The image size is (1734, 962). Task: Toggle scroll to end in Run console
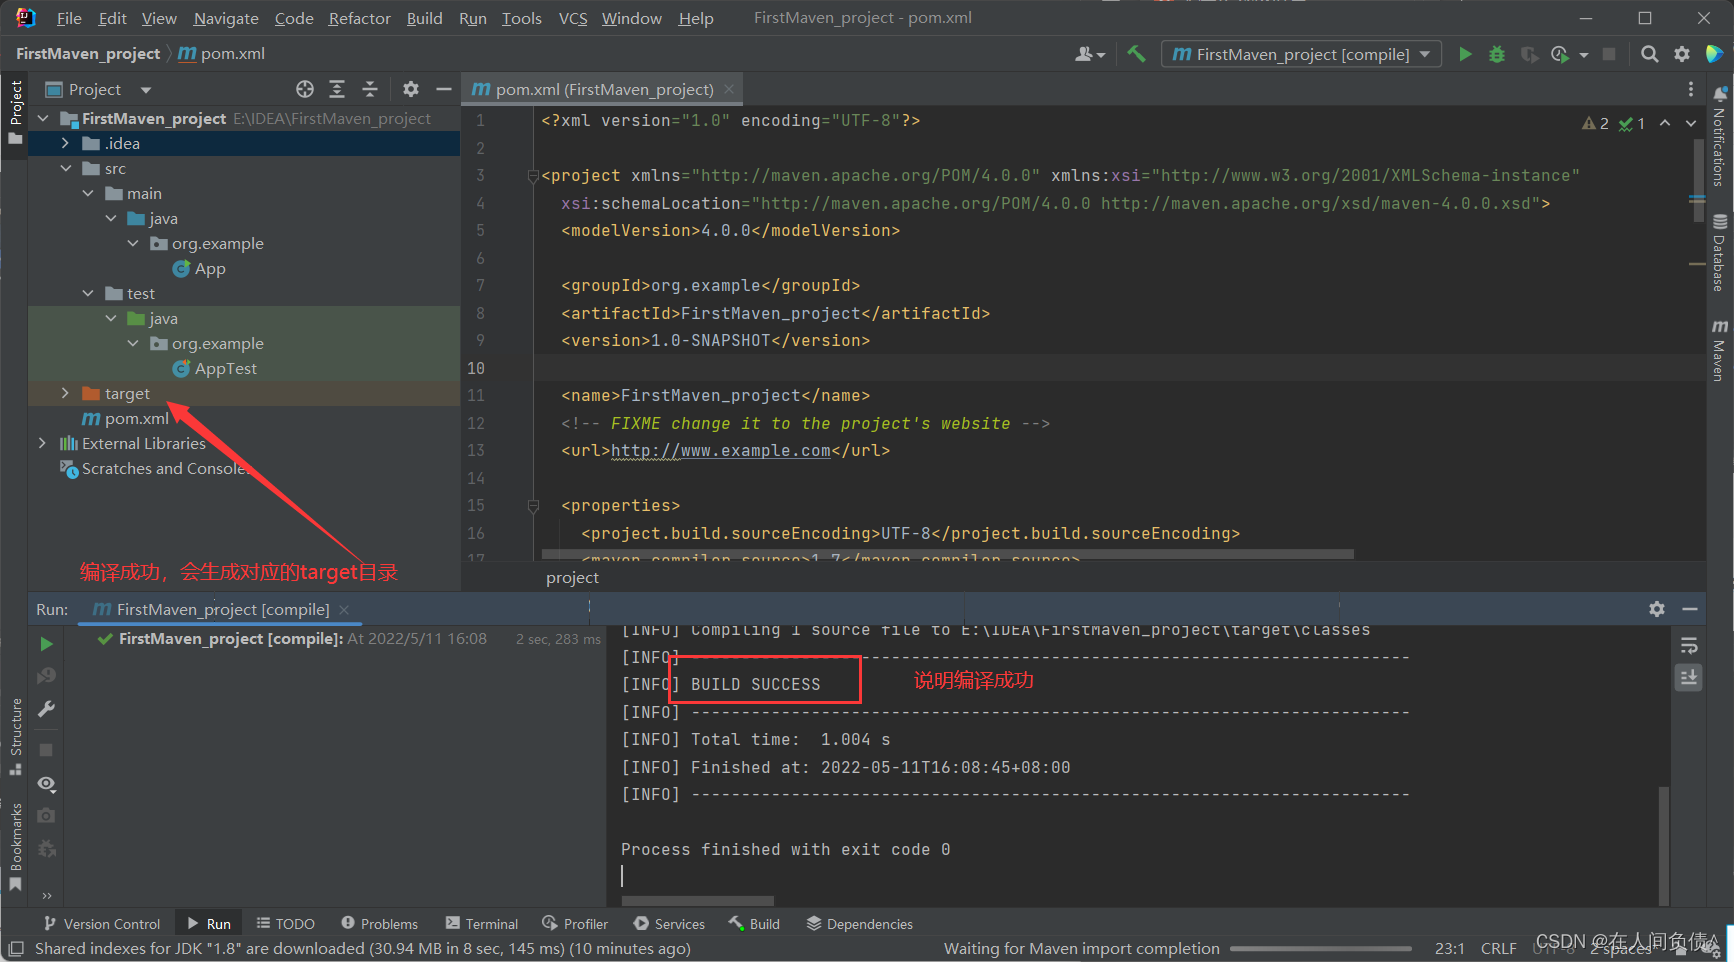(x=1689, y=678)
